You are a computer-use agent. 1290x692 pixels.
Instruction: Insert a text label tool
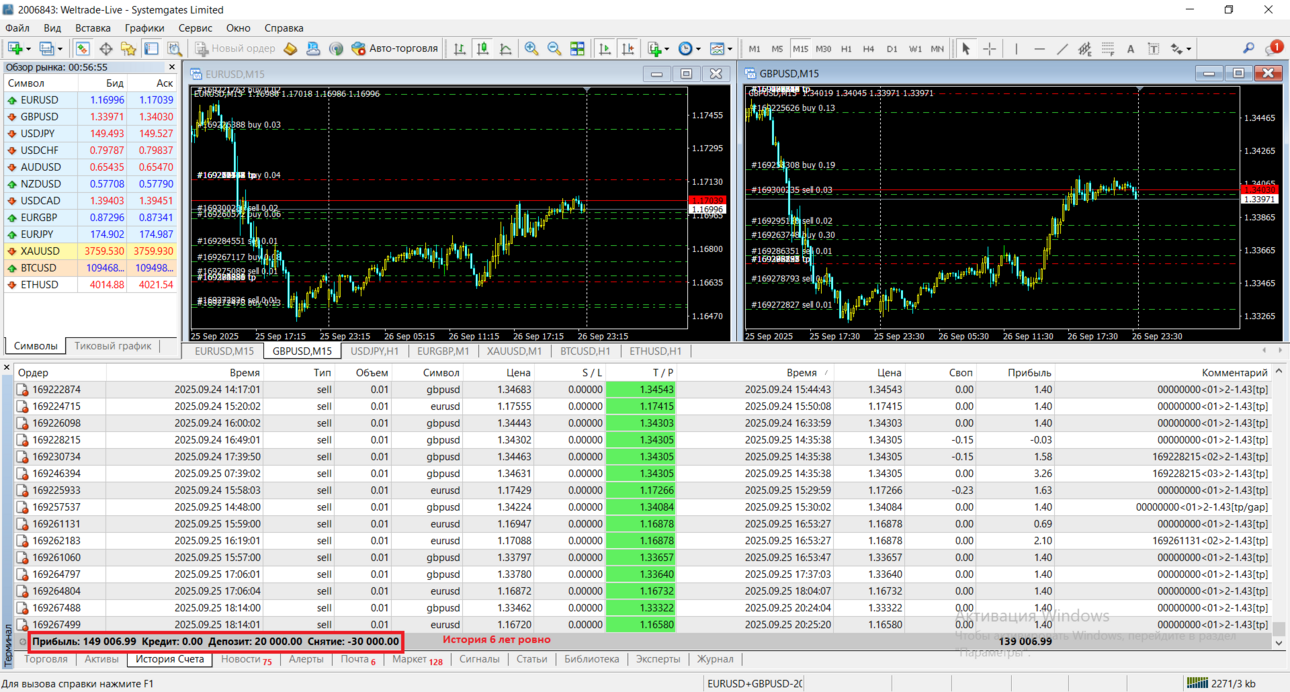pos(1153,48)
